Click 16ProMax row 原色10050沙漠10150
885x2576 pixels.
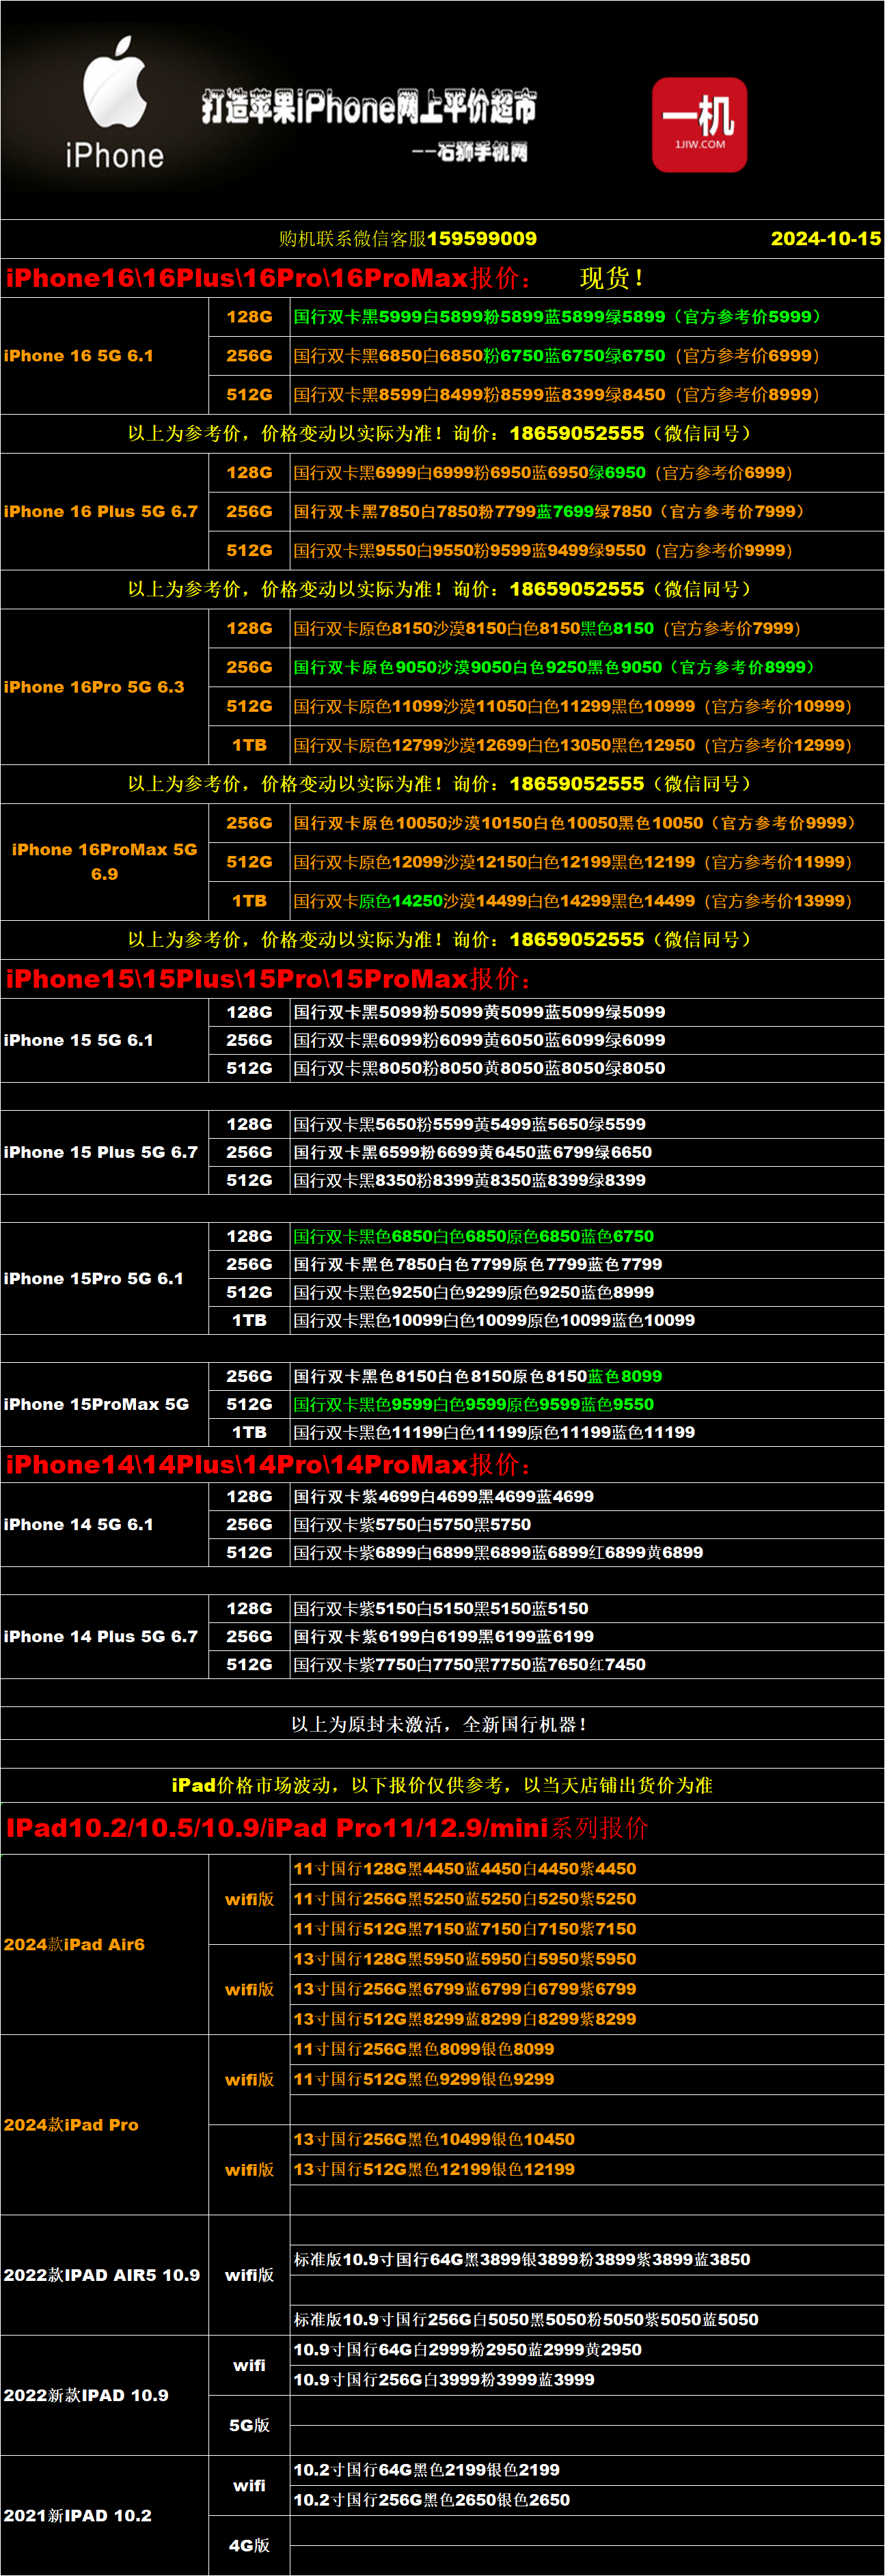pyautogui.click(x=587, y=824)
